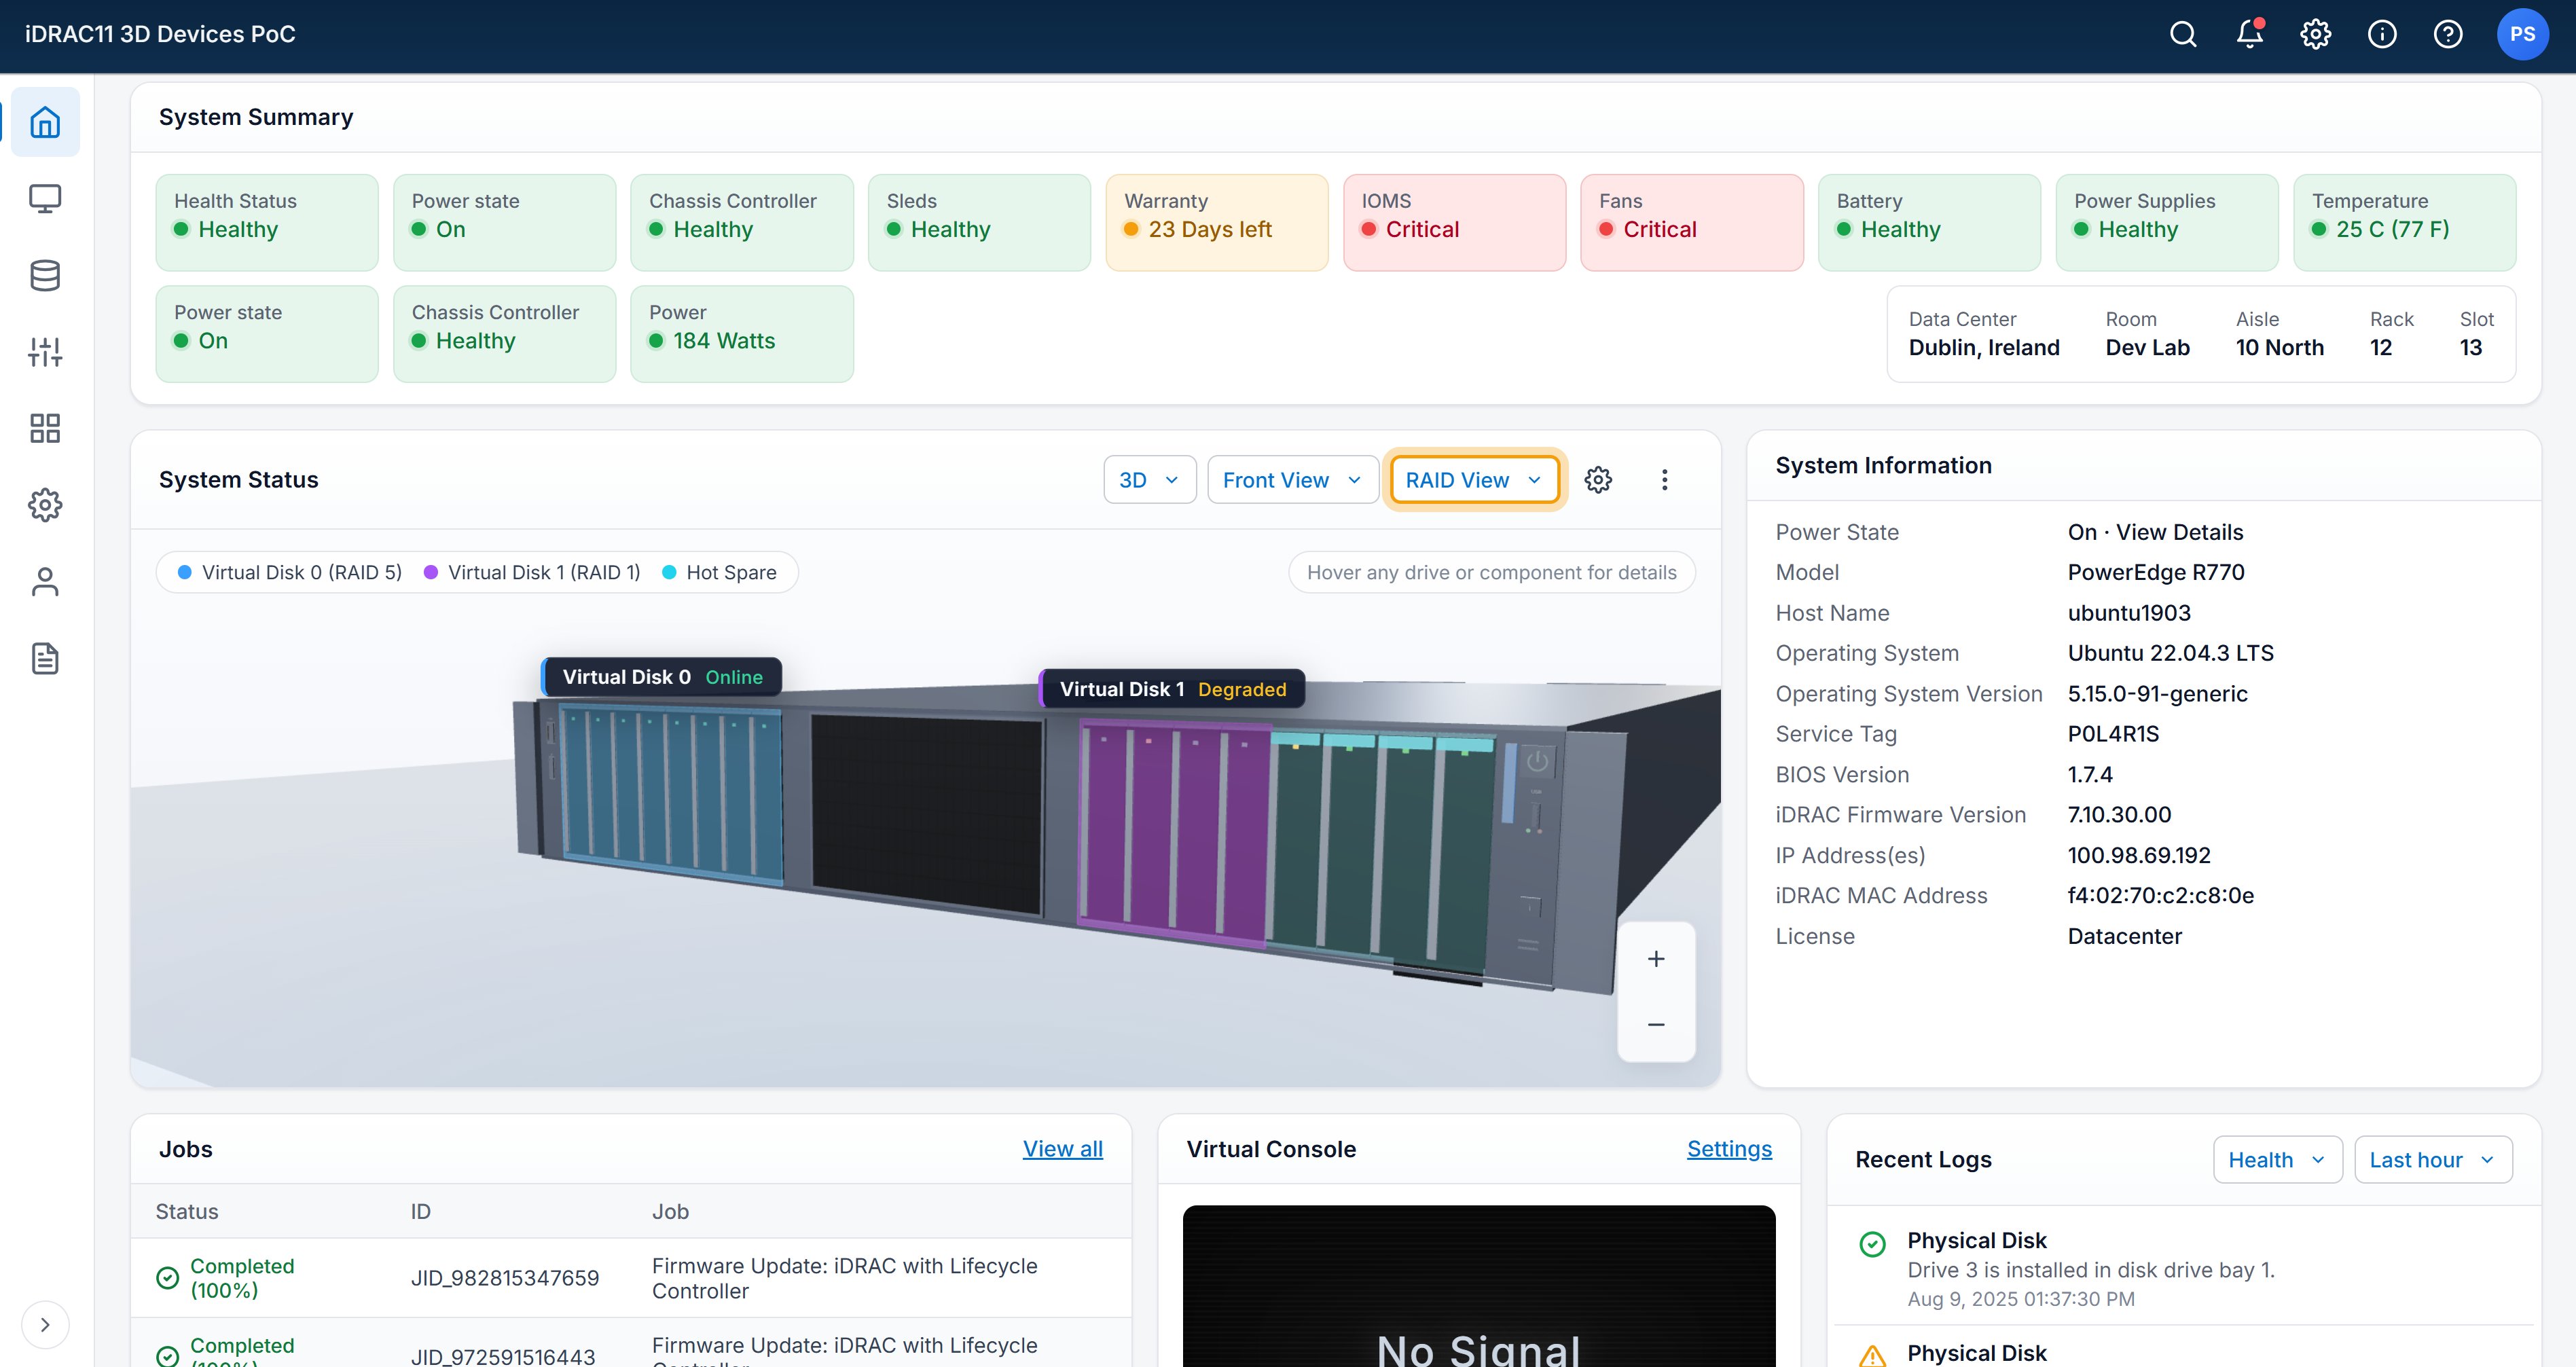This screenshot has height=1367, width=2576.
Task: Open notifications bell
Action: tap(2250, 35)
